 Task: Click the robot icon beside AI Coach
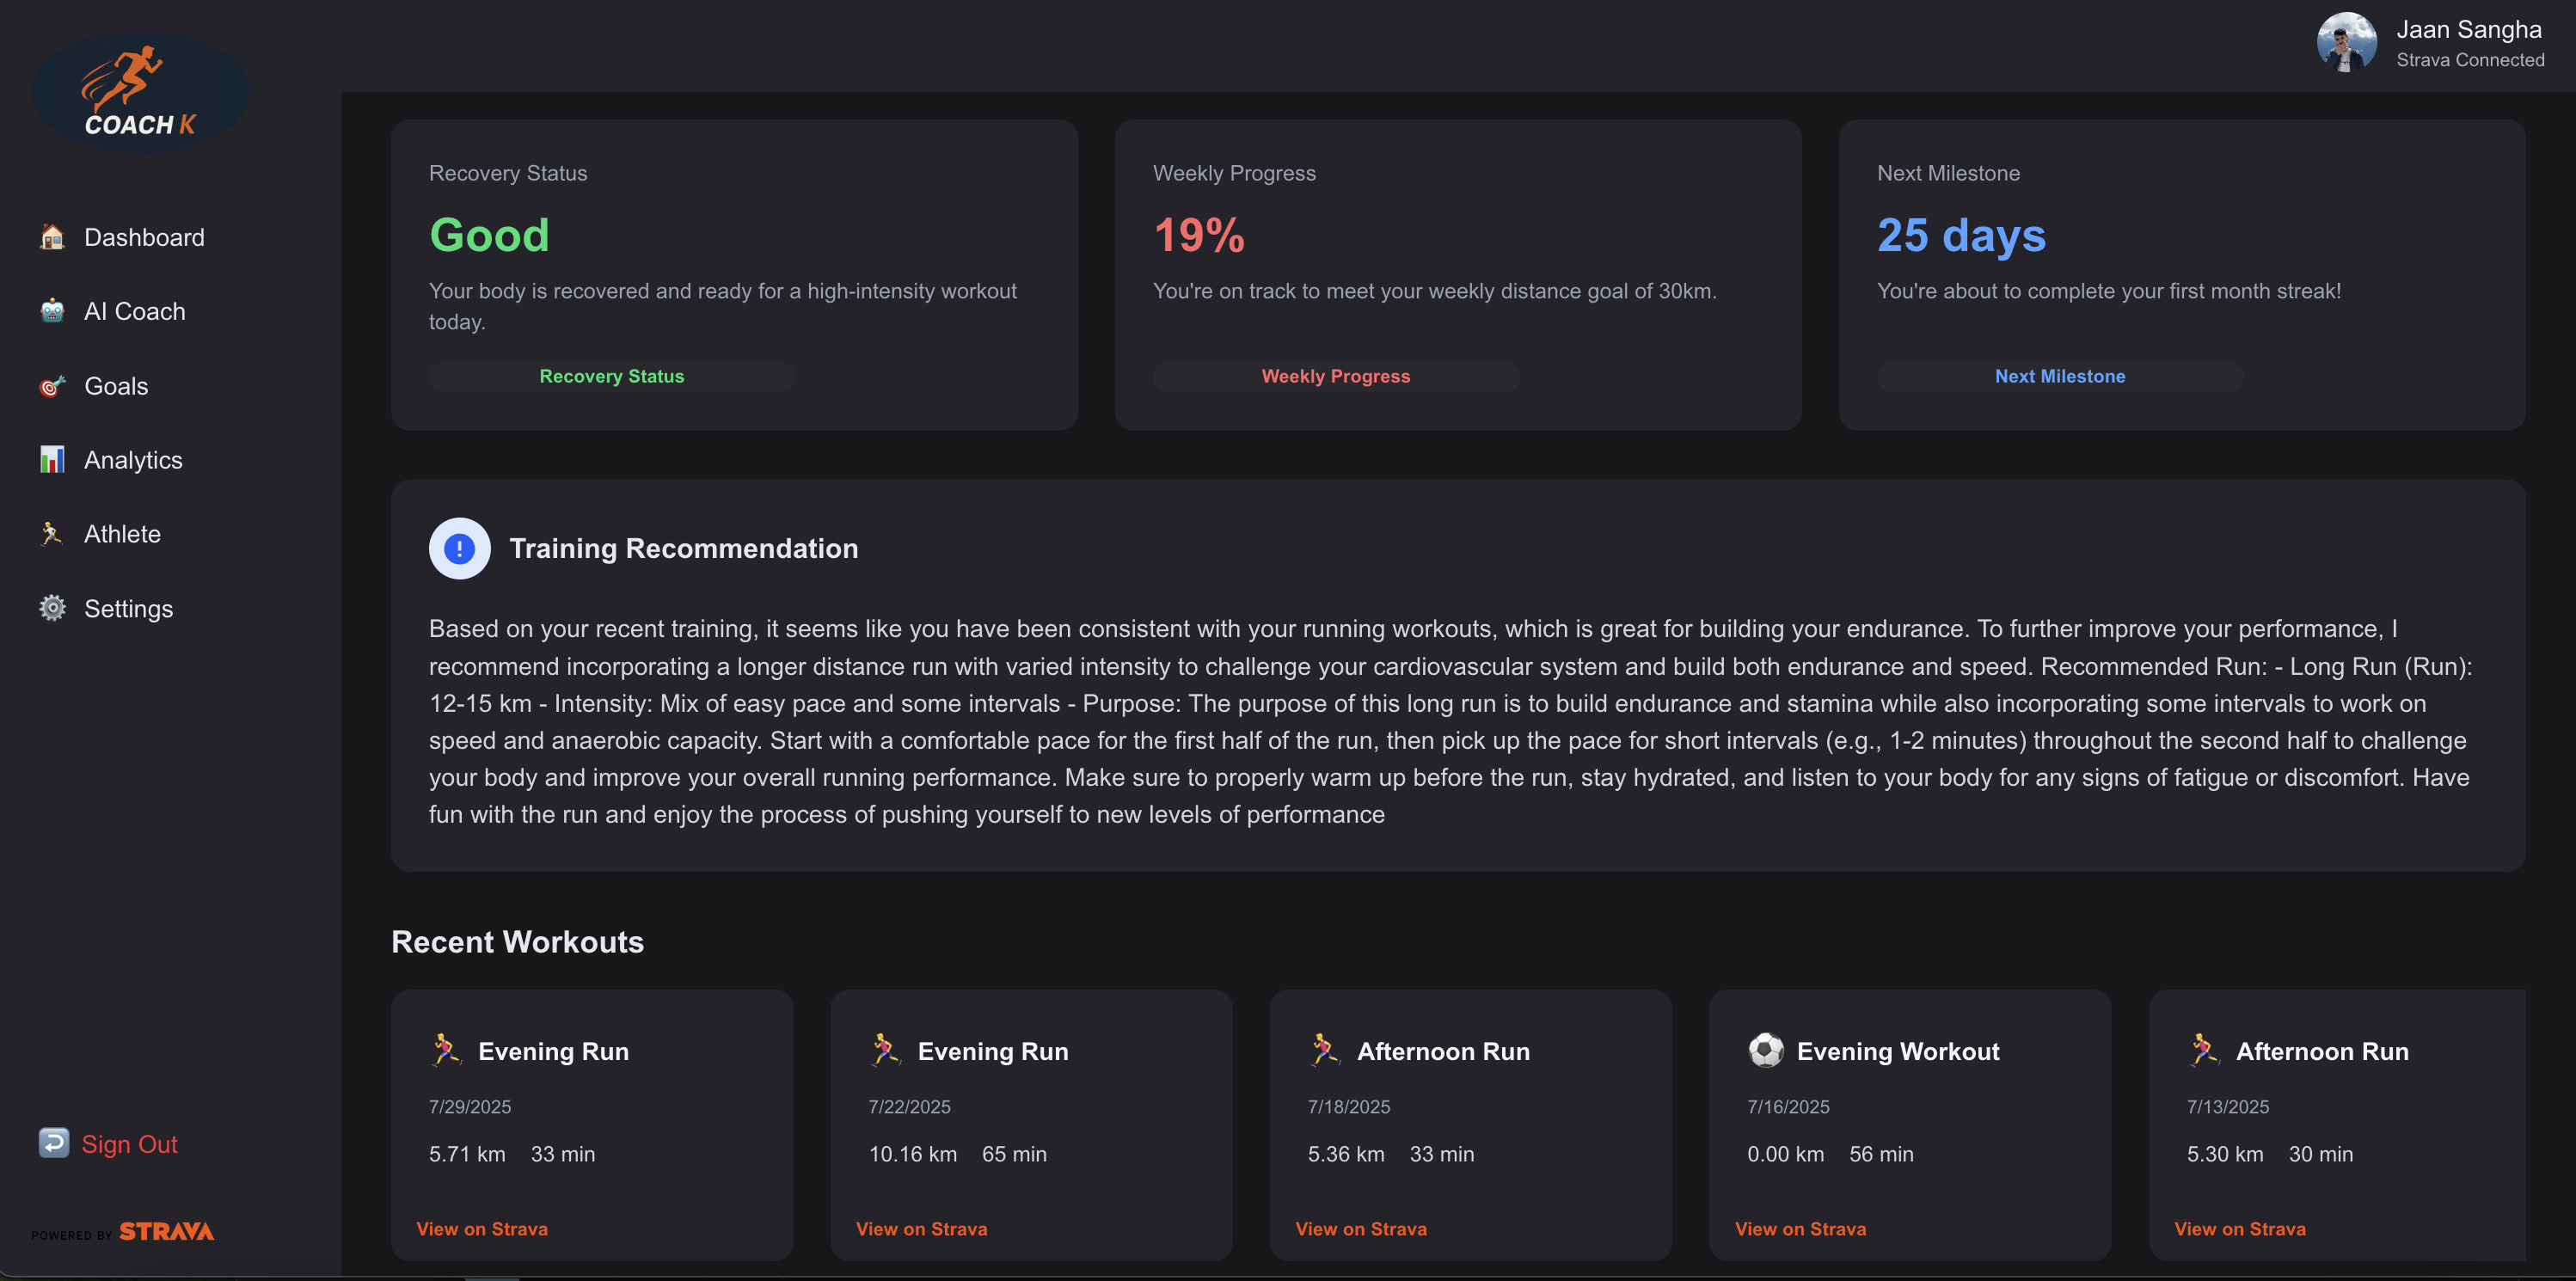click(52, 311)
